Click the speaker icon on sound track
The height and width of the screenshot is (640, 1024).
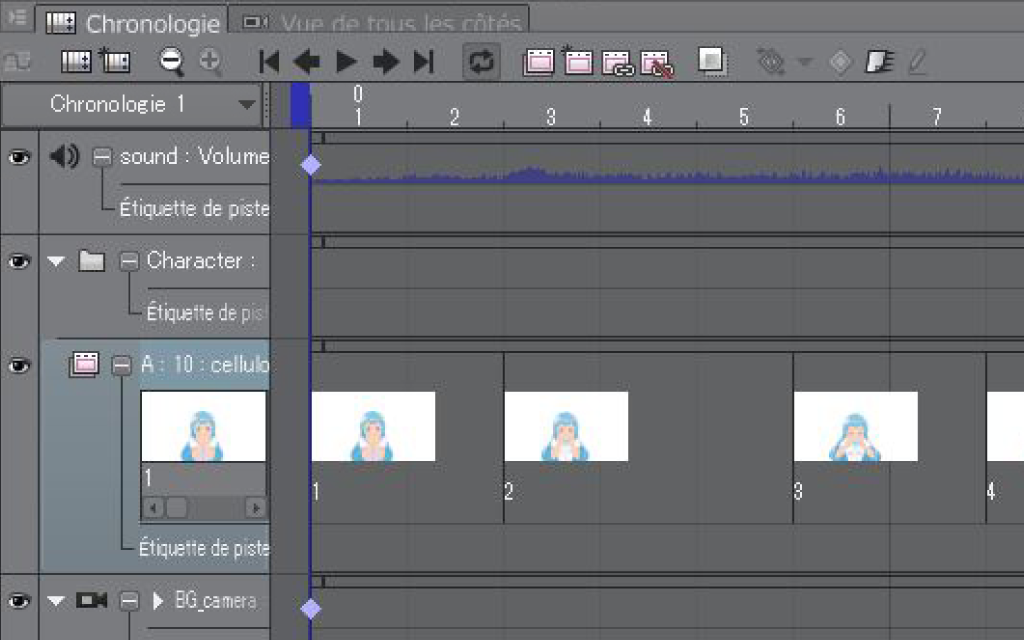(x=64, y=157)
